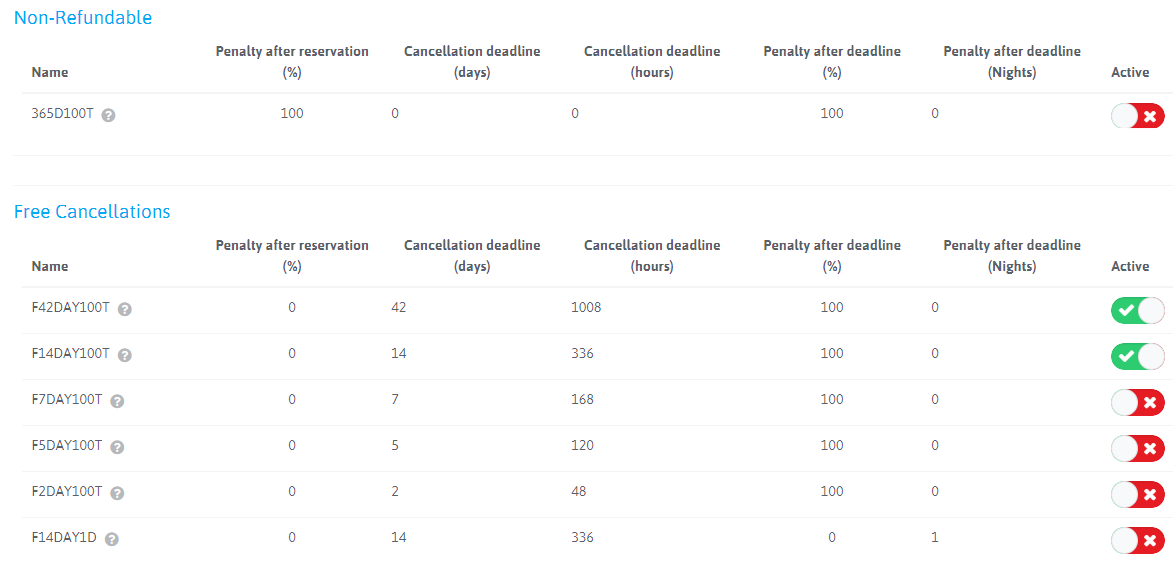
Task: Click help icon beside F2DAY100T
Action: [x=117, y=493]
